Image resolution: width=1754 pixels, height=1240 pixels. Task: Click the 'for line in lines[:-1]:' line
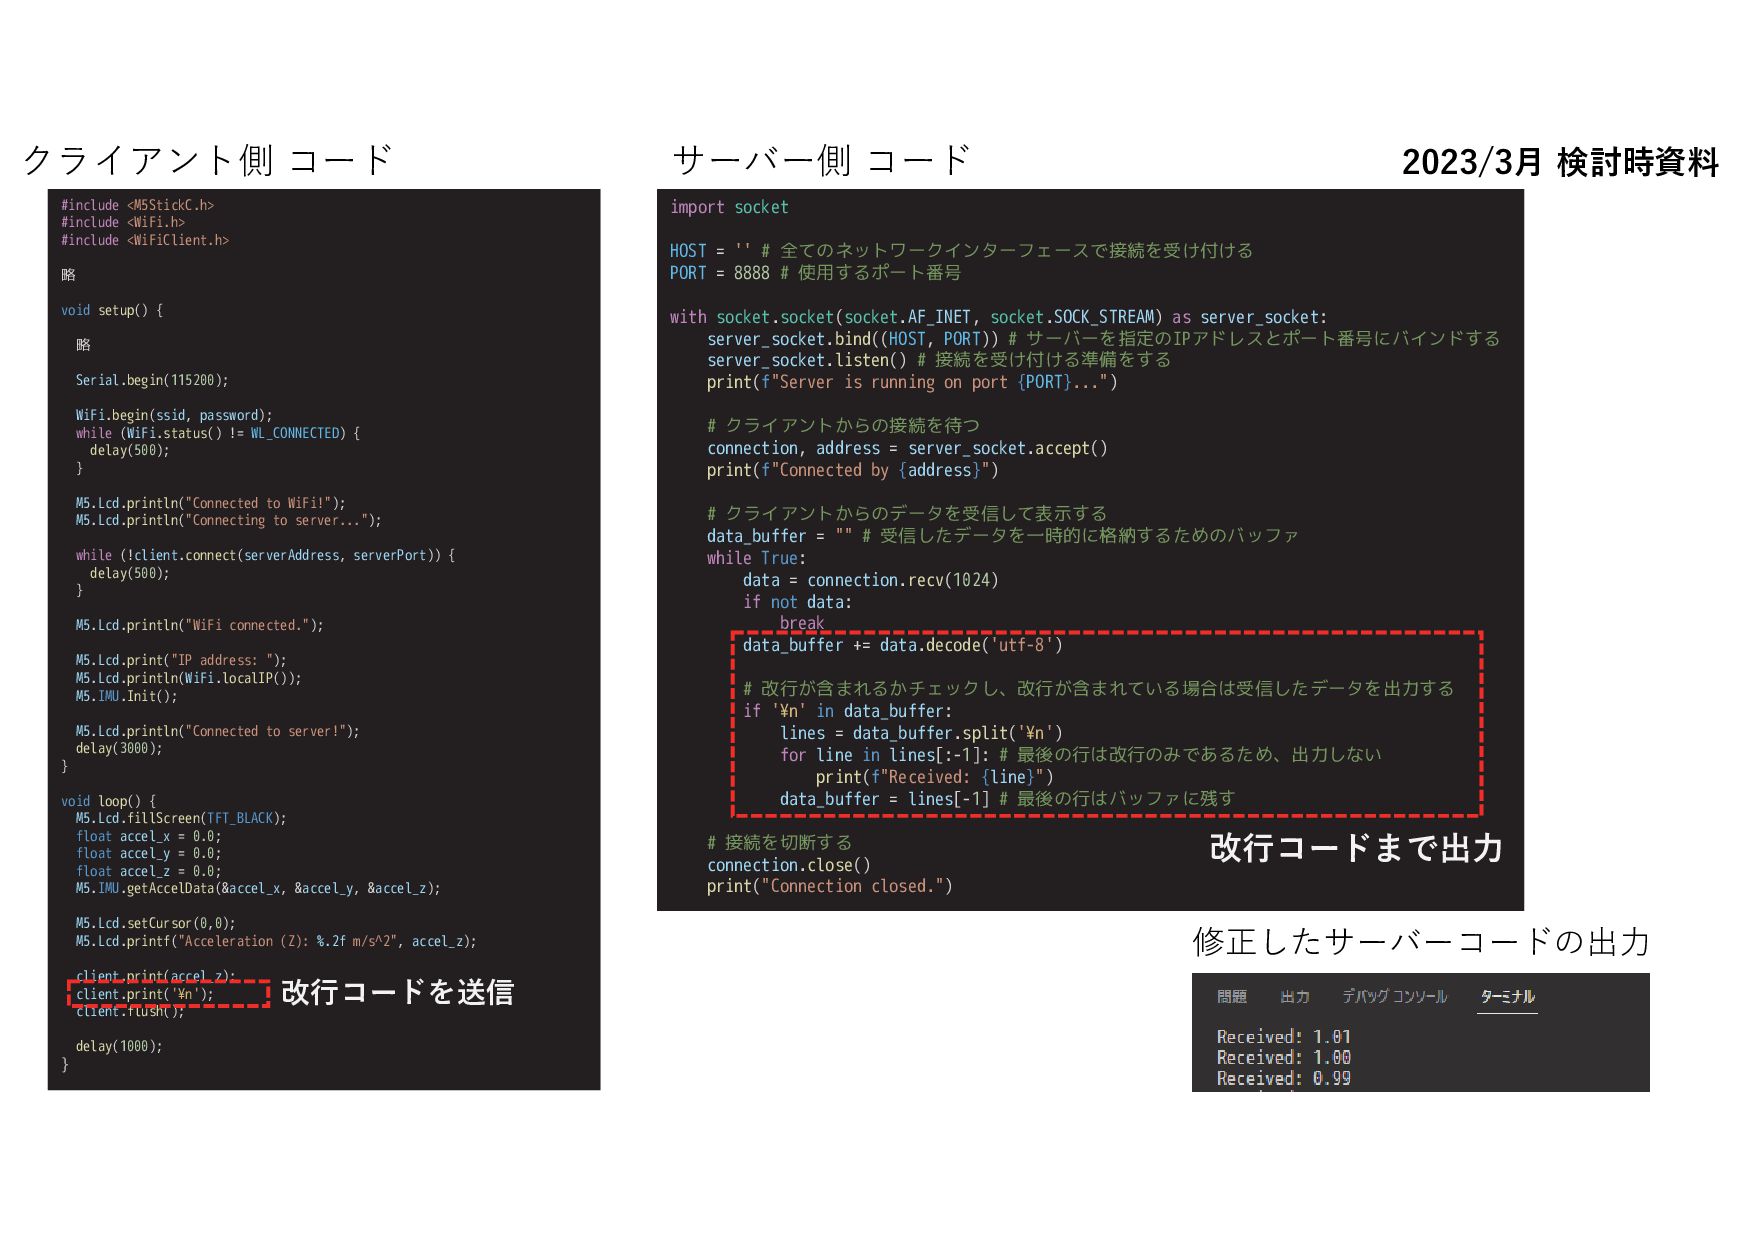pyautogui.click(x=1080, y=755)
